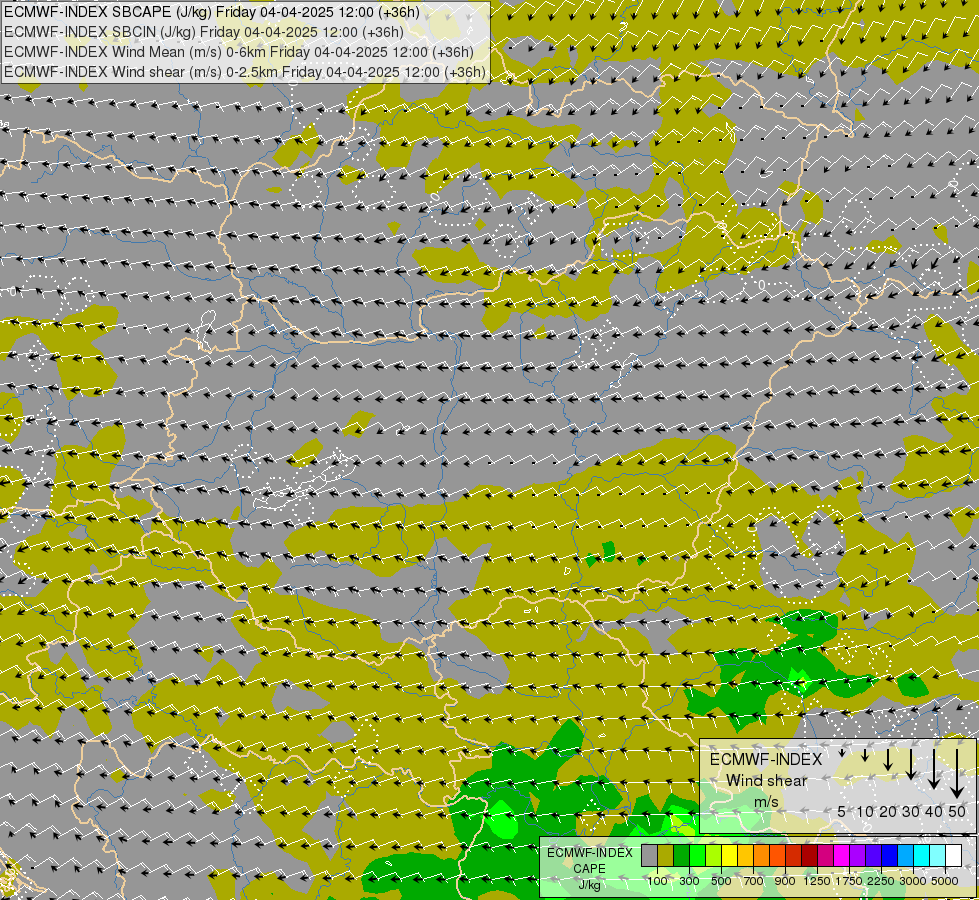The height and width of the screenshot is (900, 979).
Task: Select the number 10 under shear arrows
Action: [865, 811]
